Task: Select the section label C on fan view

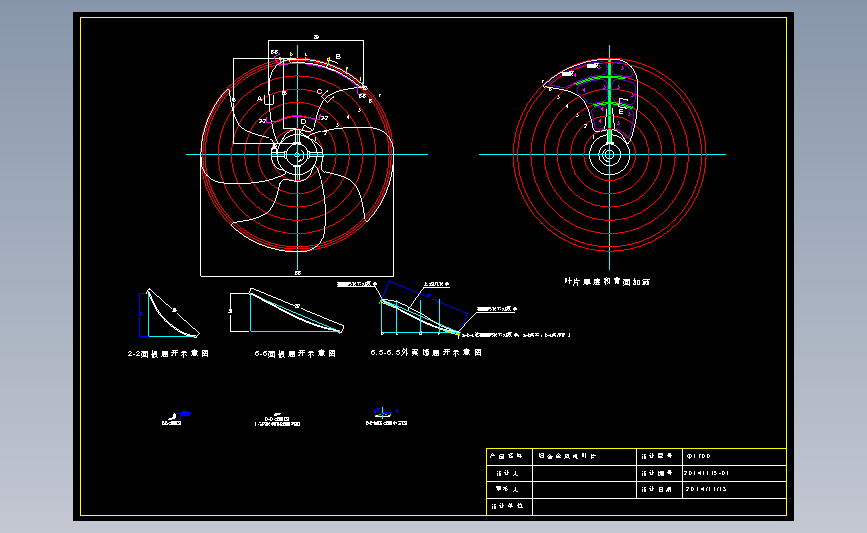Action: pos(320,92)
